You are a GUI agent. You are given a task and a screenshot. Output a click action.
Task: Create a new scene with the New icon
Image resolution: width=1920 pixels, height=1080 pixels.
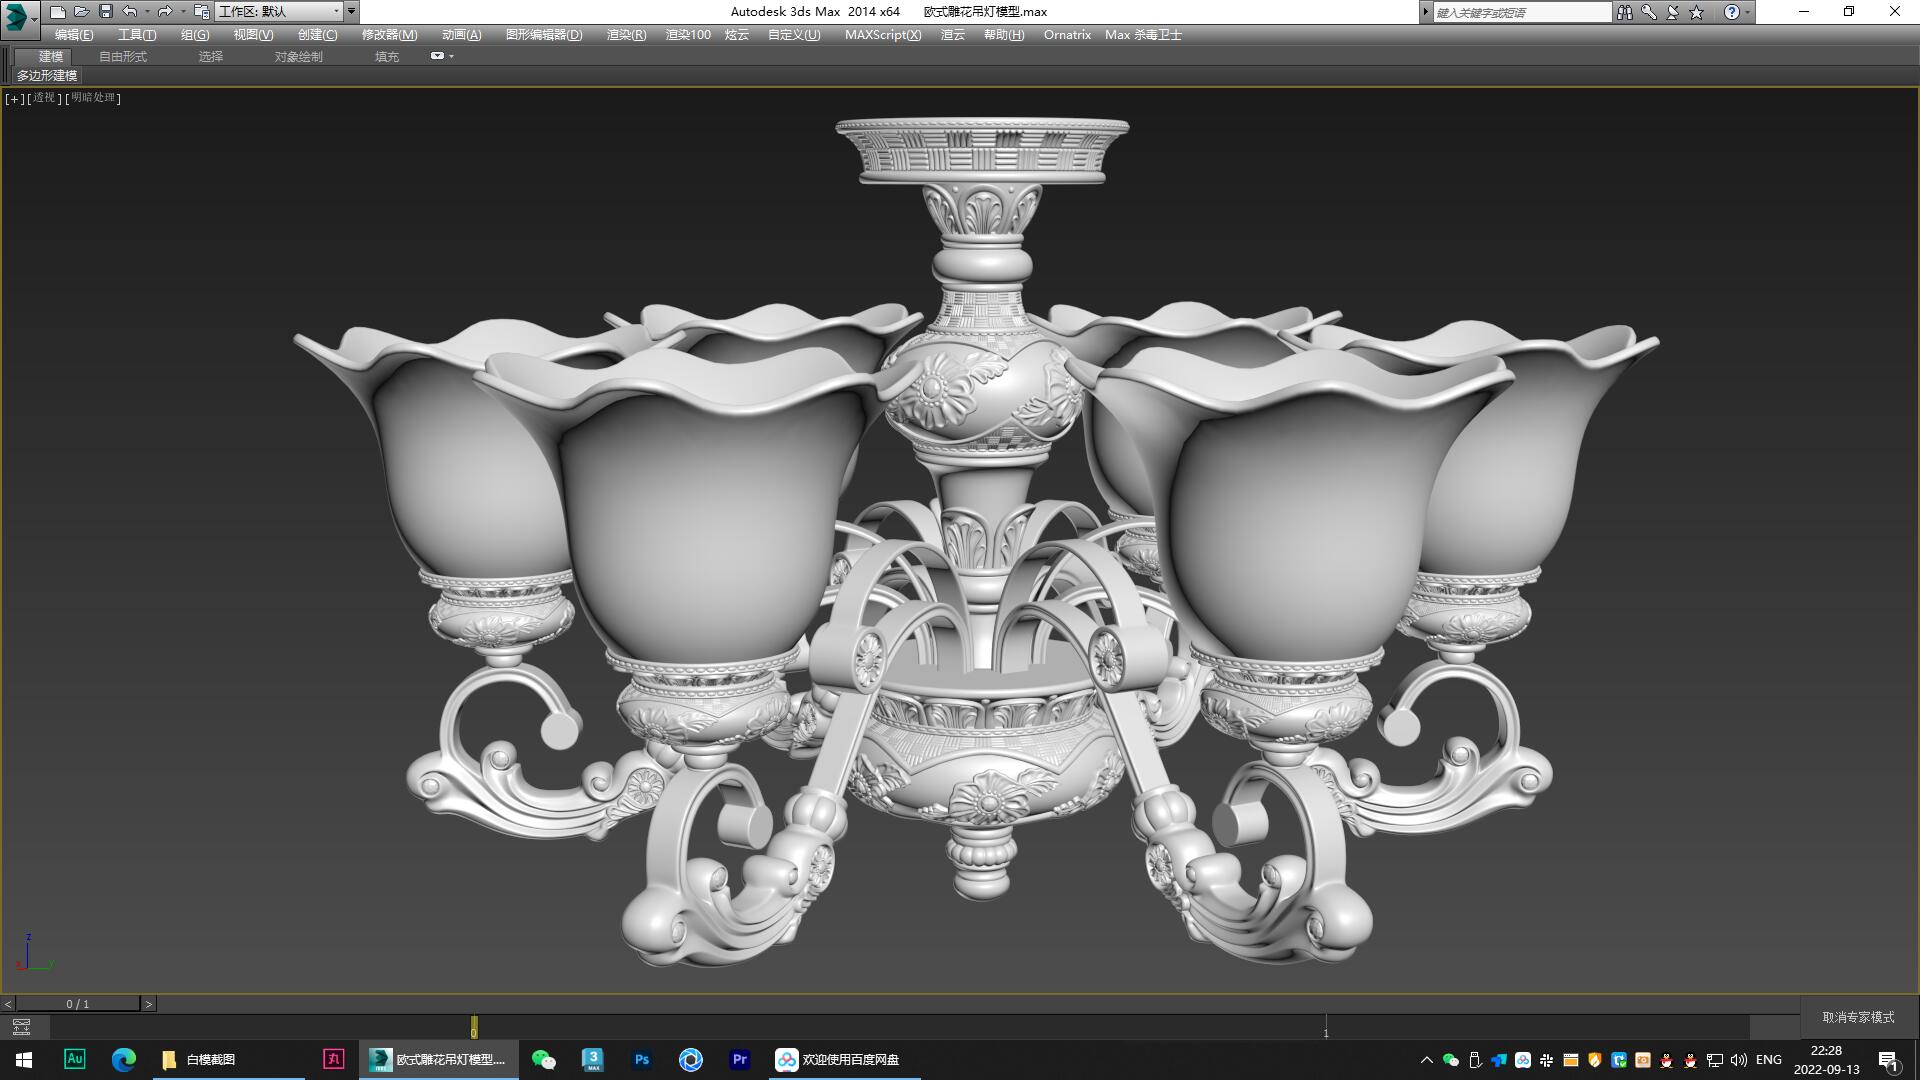[x=58, y=12]
